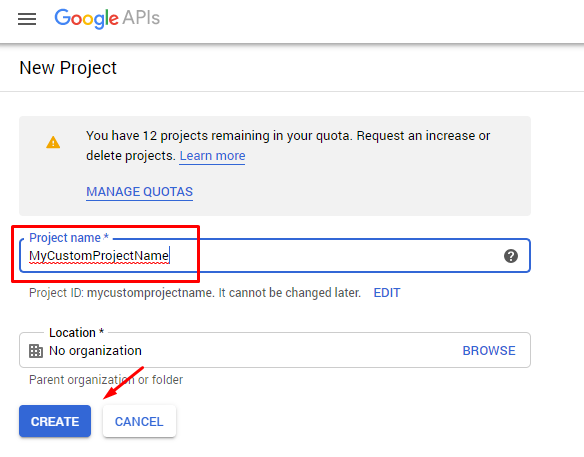
Task: Focus the Project name text field
Action: click(x=275, y=256)
